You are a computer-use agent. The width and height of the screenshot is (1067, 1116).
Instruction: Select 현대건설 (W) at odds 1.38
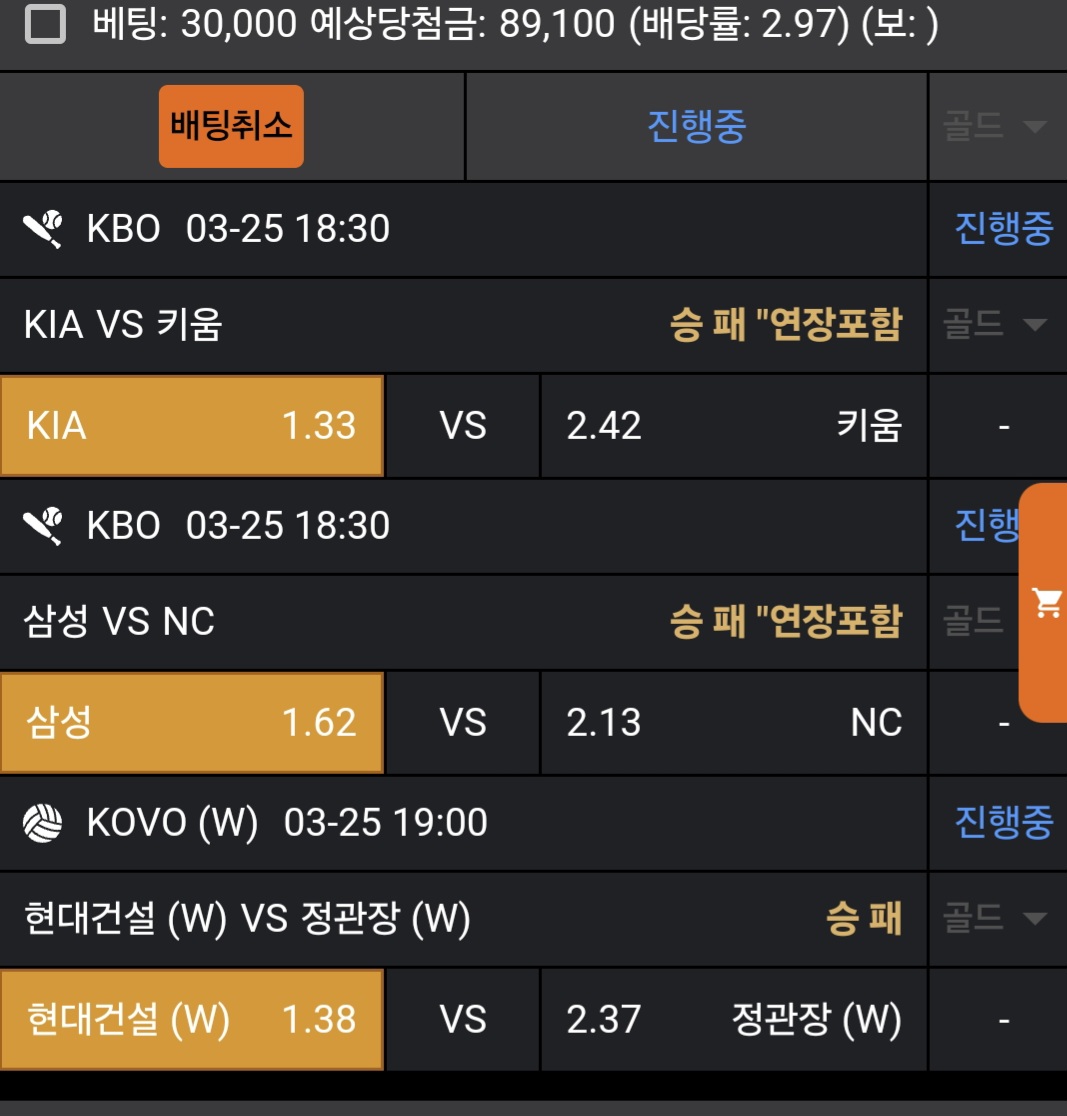click(x=191, y=1019)
